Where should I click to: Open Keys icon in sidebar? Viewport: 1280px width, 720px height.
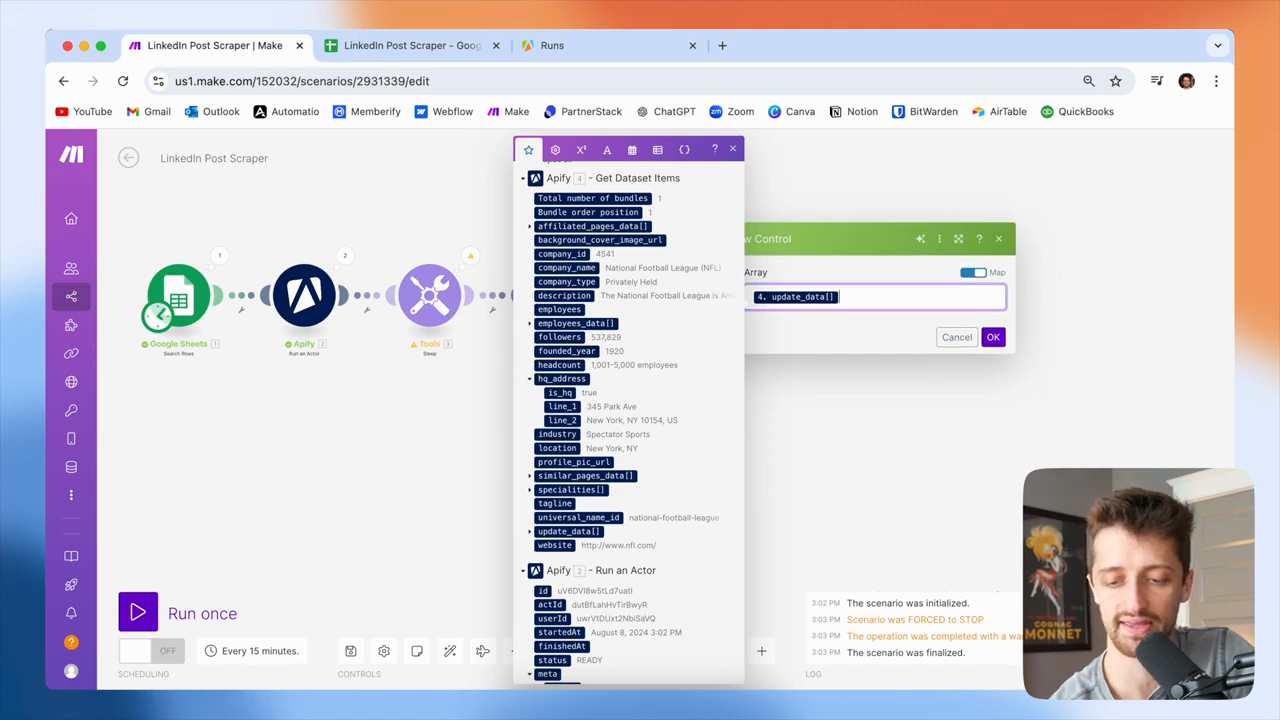[71, 410]
